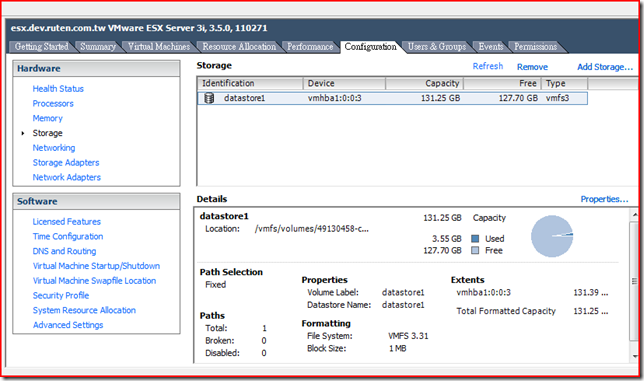Sort by Identification column header

(x=250, y=83)
